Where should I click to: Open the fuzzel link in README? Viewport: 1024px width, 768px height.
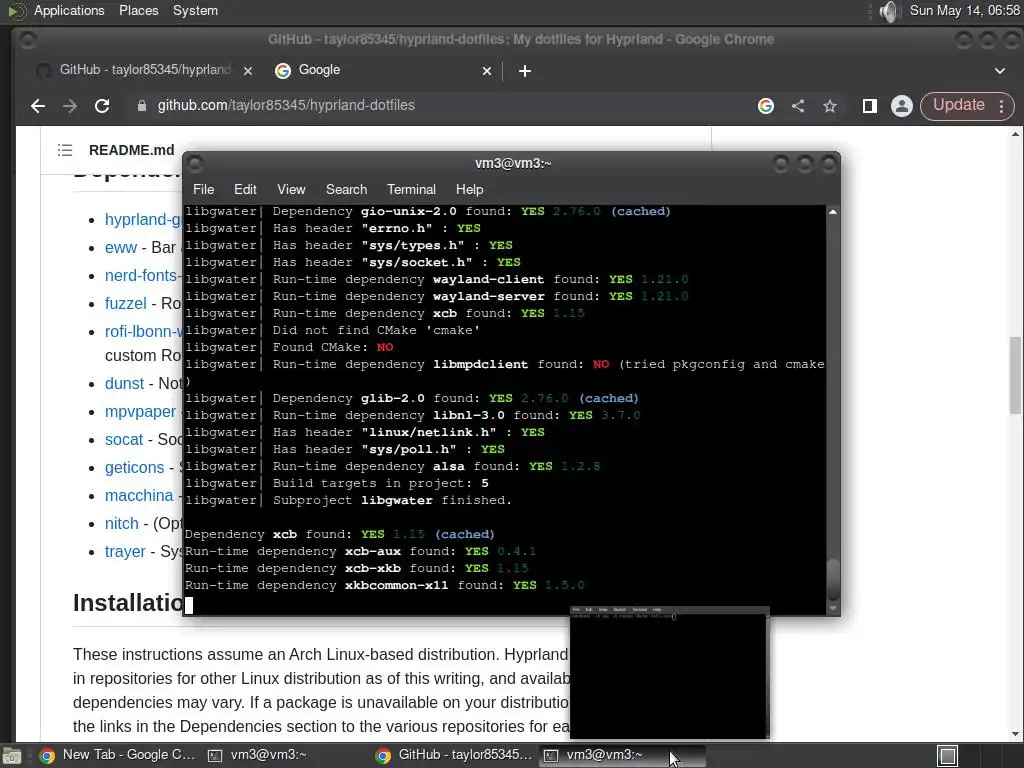click(x=125, y=304)
